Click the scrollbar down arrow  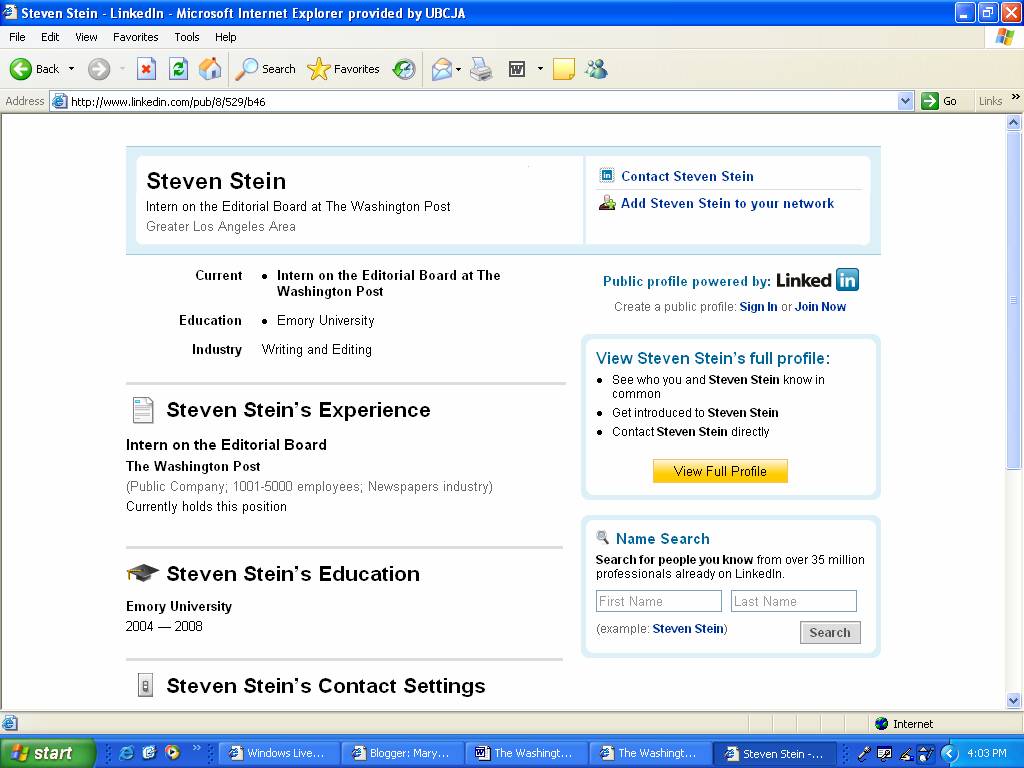pyautogui.click(x=1014, y=701)
